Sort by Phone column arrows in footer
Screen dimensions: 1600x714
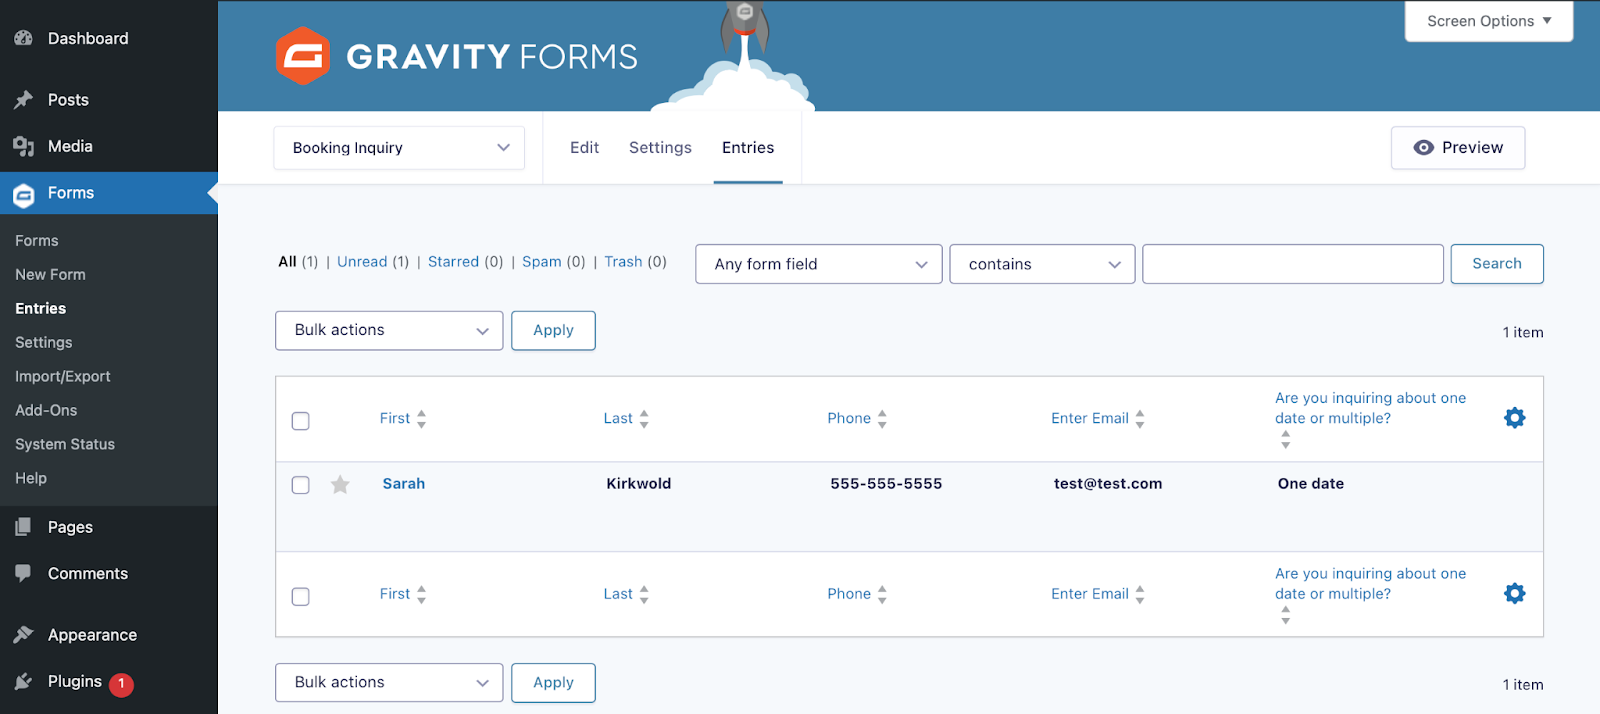(882, 595)
